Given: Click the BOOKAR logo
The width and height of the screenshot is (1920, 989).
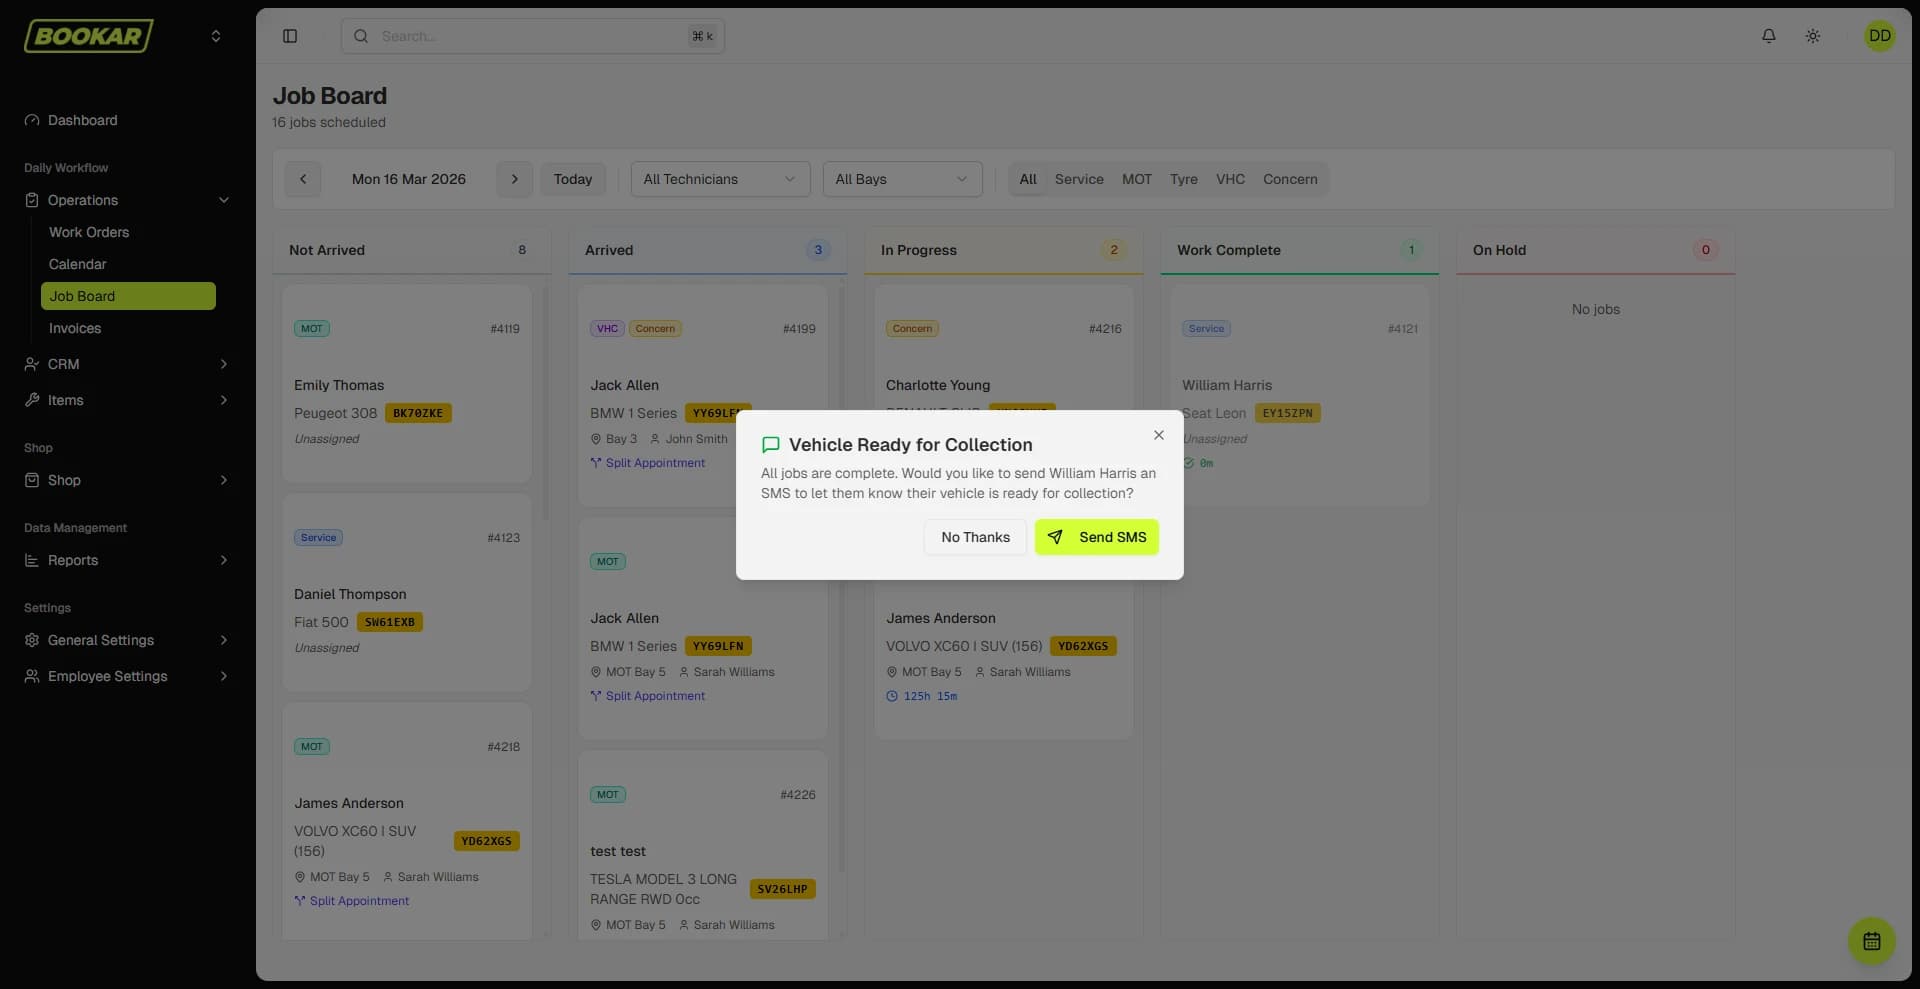Looking at the screenshot, I should click(88, 36).
